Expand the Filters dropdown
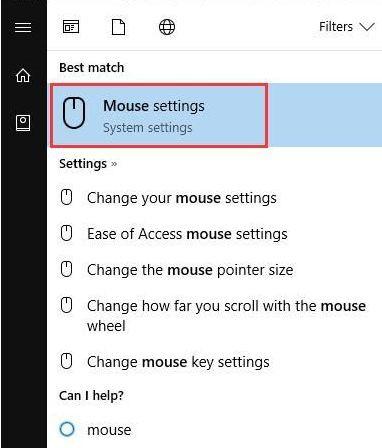Viewport: 382px width, 448px height. click(x=347, y=27)
